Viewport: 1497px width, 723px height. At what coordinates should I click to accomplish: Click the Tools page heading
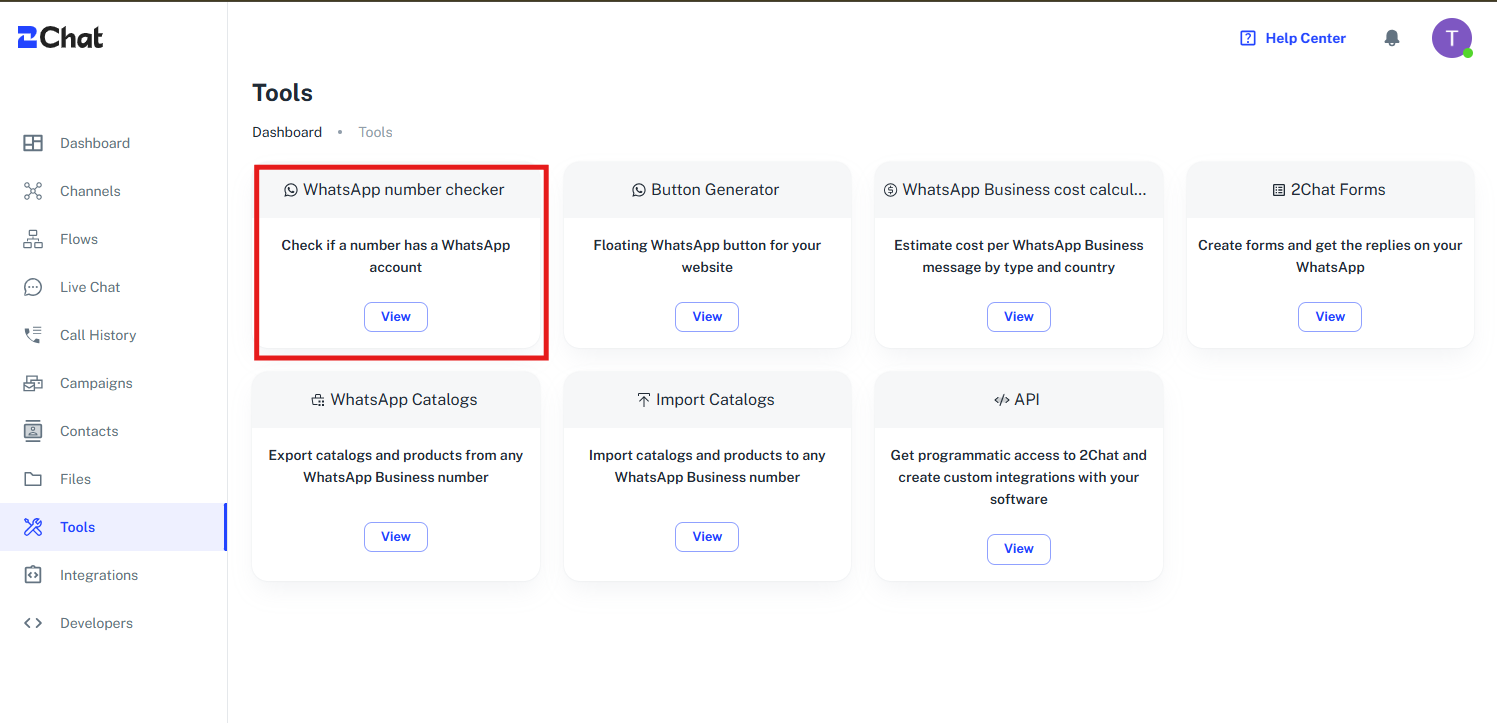tap(283, 93)
